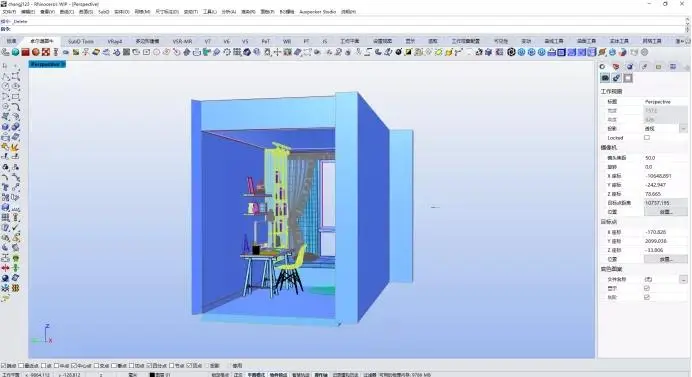Toggle the checked fifth osnap checkbox
The image size is (692, 377).
[74, 366]
